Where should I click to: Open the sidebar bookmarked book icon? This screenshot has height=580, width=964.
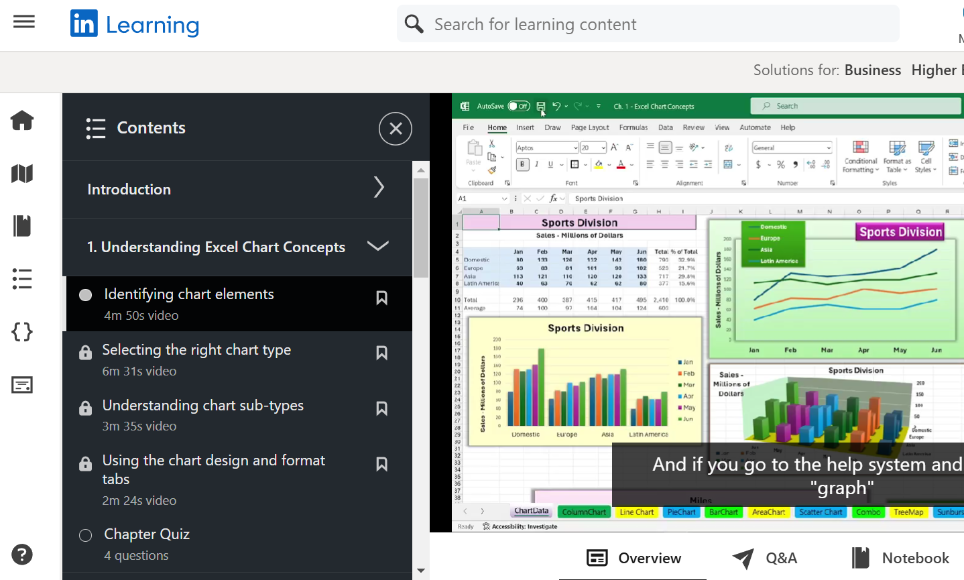coord(22,226)
